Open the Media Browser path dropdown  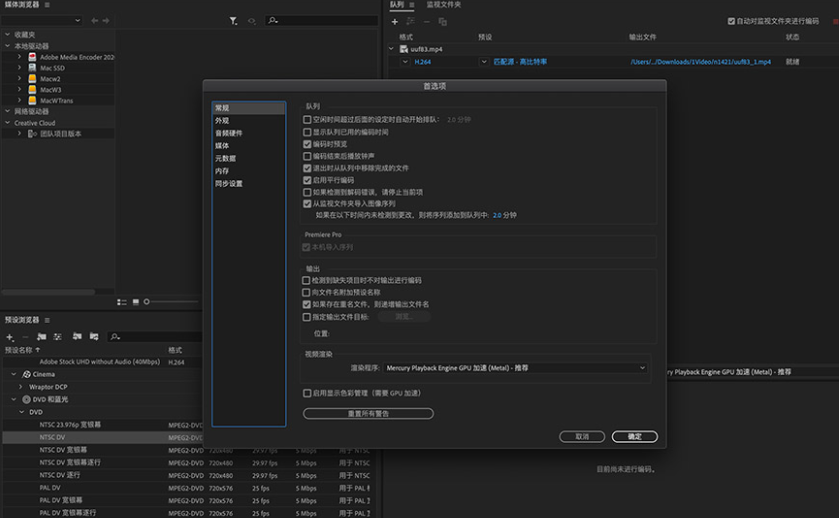(x=42, y=21)
